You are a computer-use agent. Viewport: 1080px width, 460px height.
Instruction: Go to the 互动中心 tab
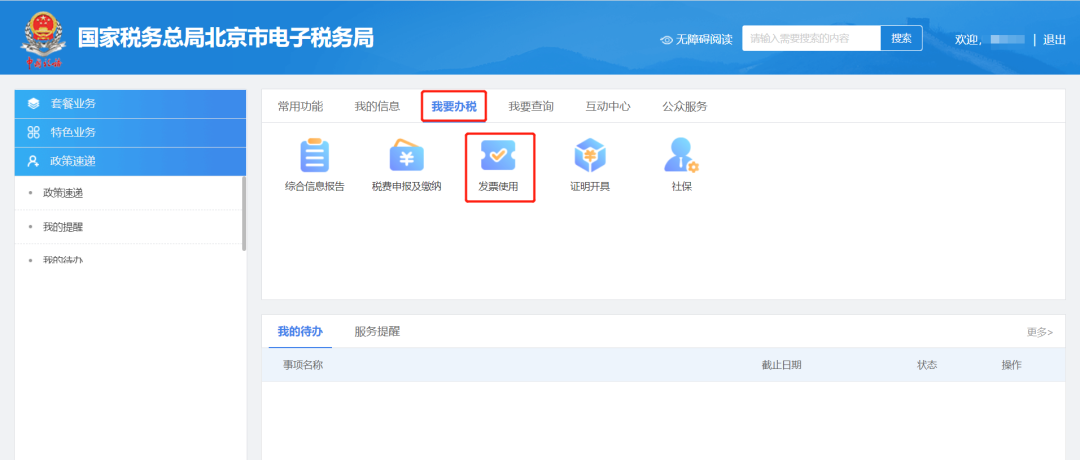pyautogui.click(x=607, y=106)
